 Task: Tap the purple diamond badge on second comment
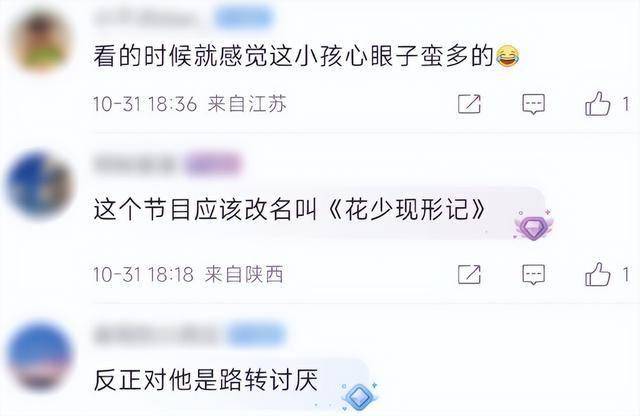tap(533, 226)
